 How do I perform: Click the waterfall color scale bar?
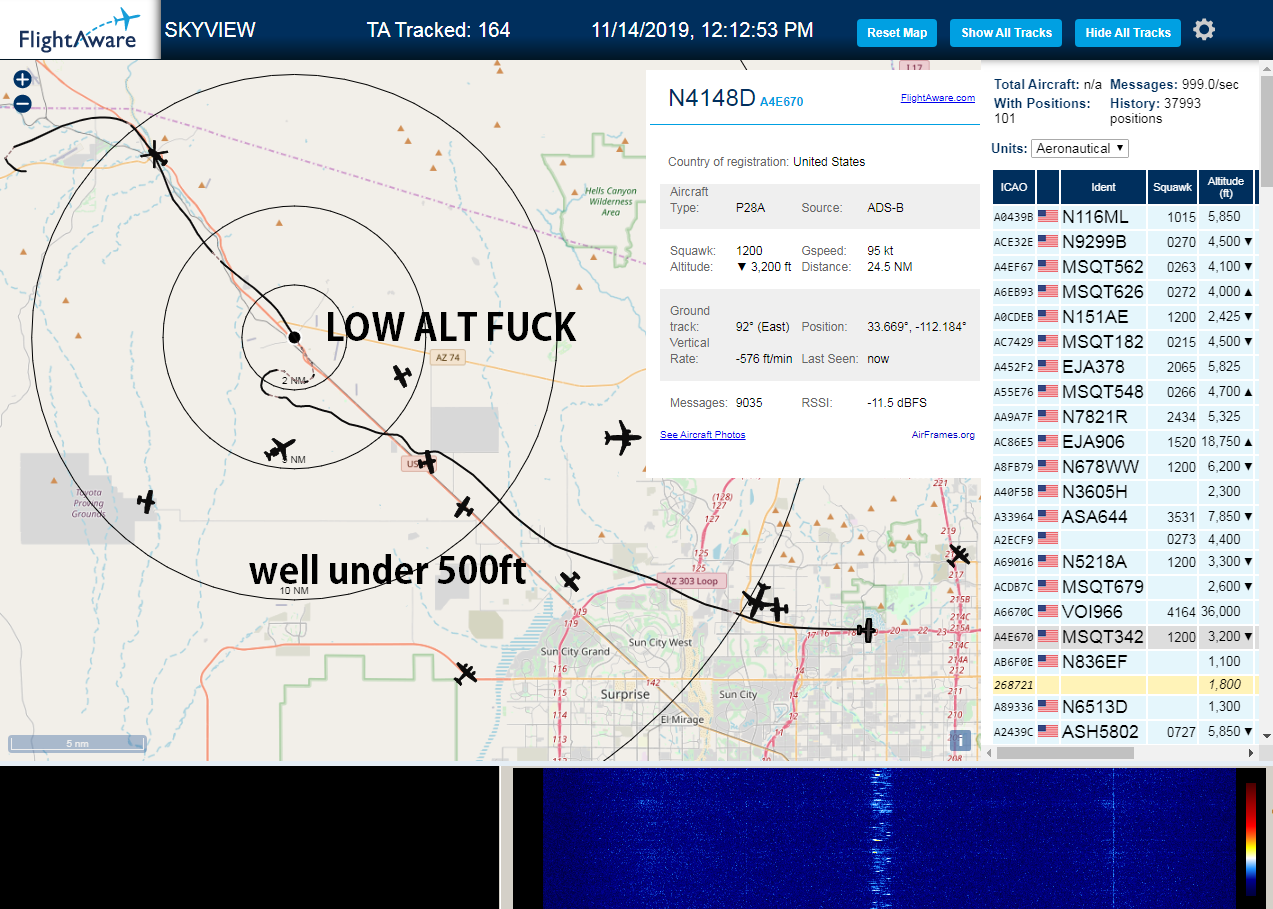1250,838
